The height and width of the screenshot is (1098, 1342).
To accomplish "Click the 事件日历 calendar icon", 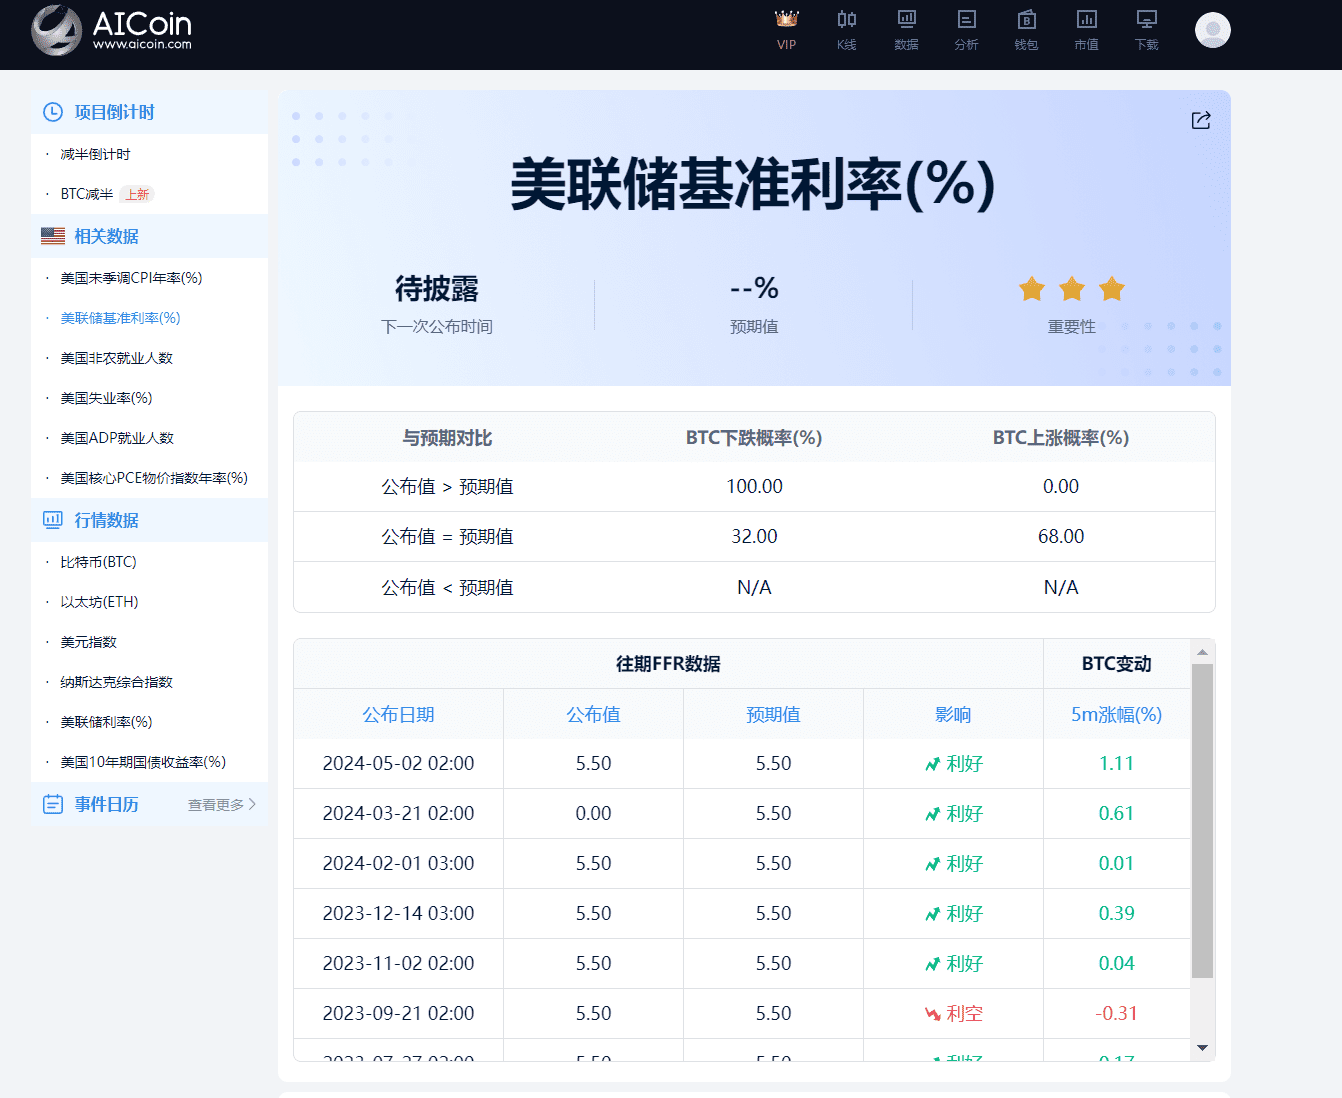I will (53, 804).
